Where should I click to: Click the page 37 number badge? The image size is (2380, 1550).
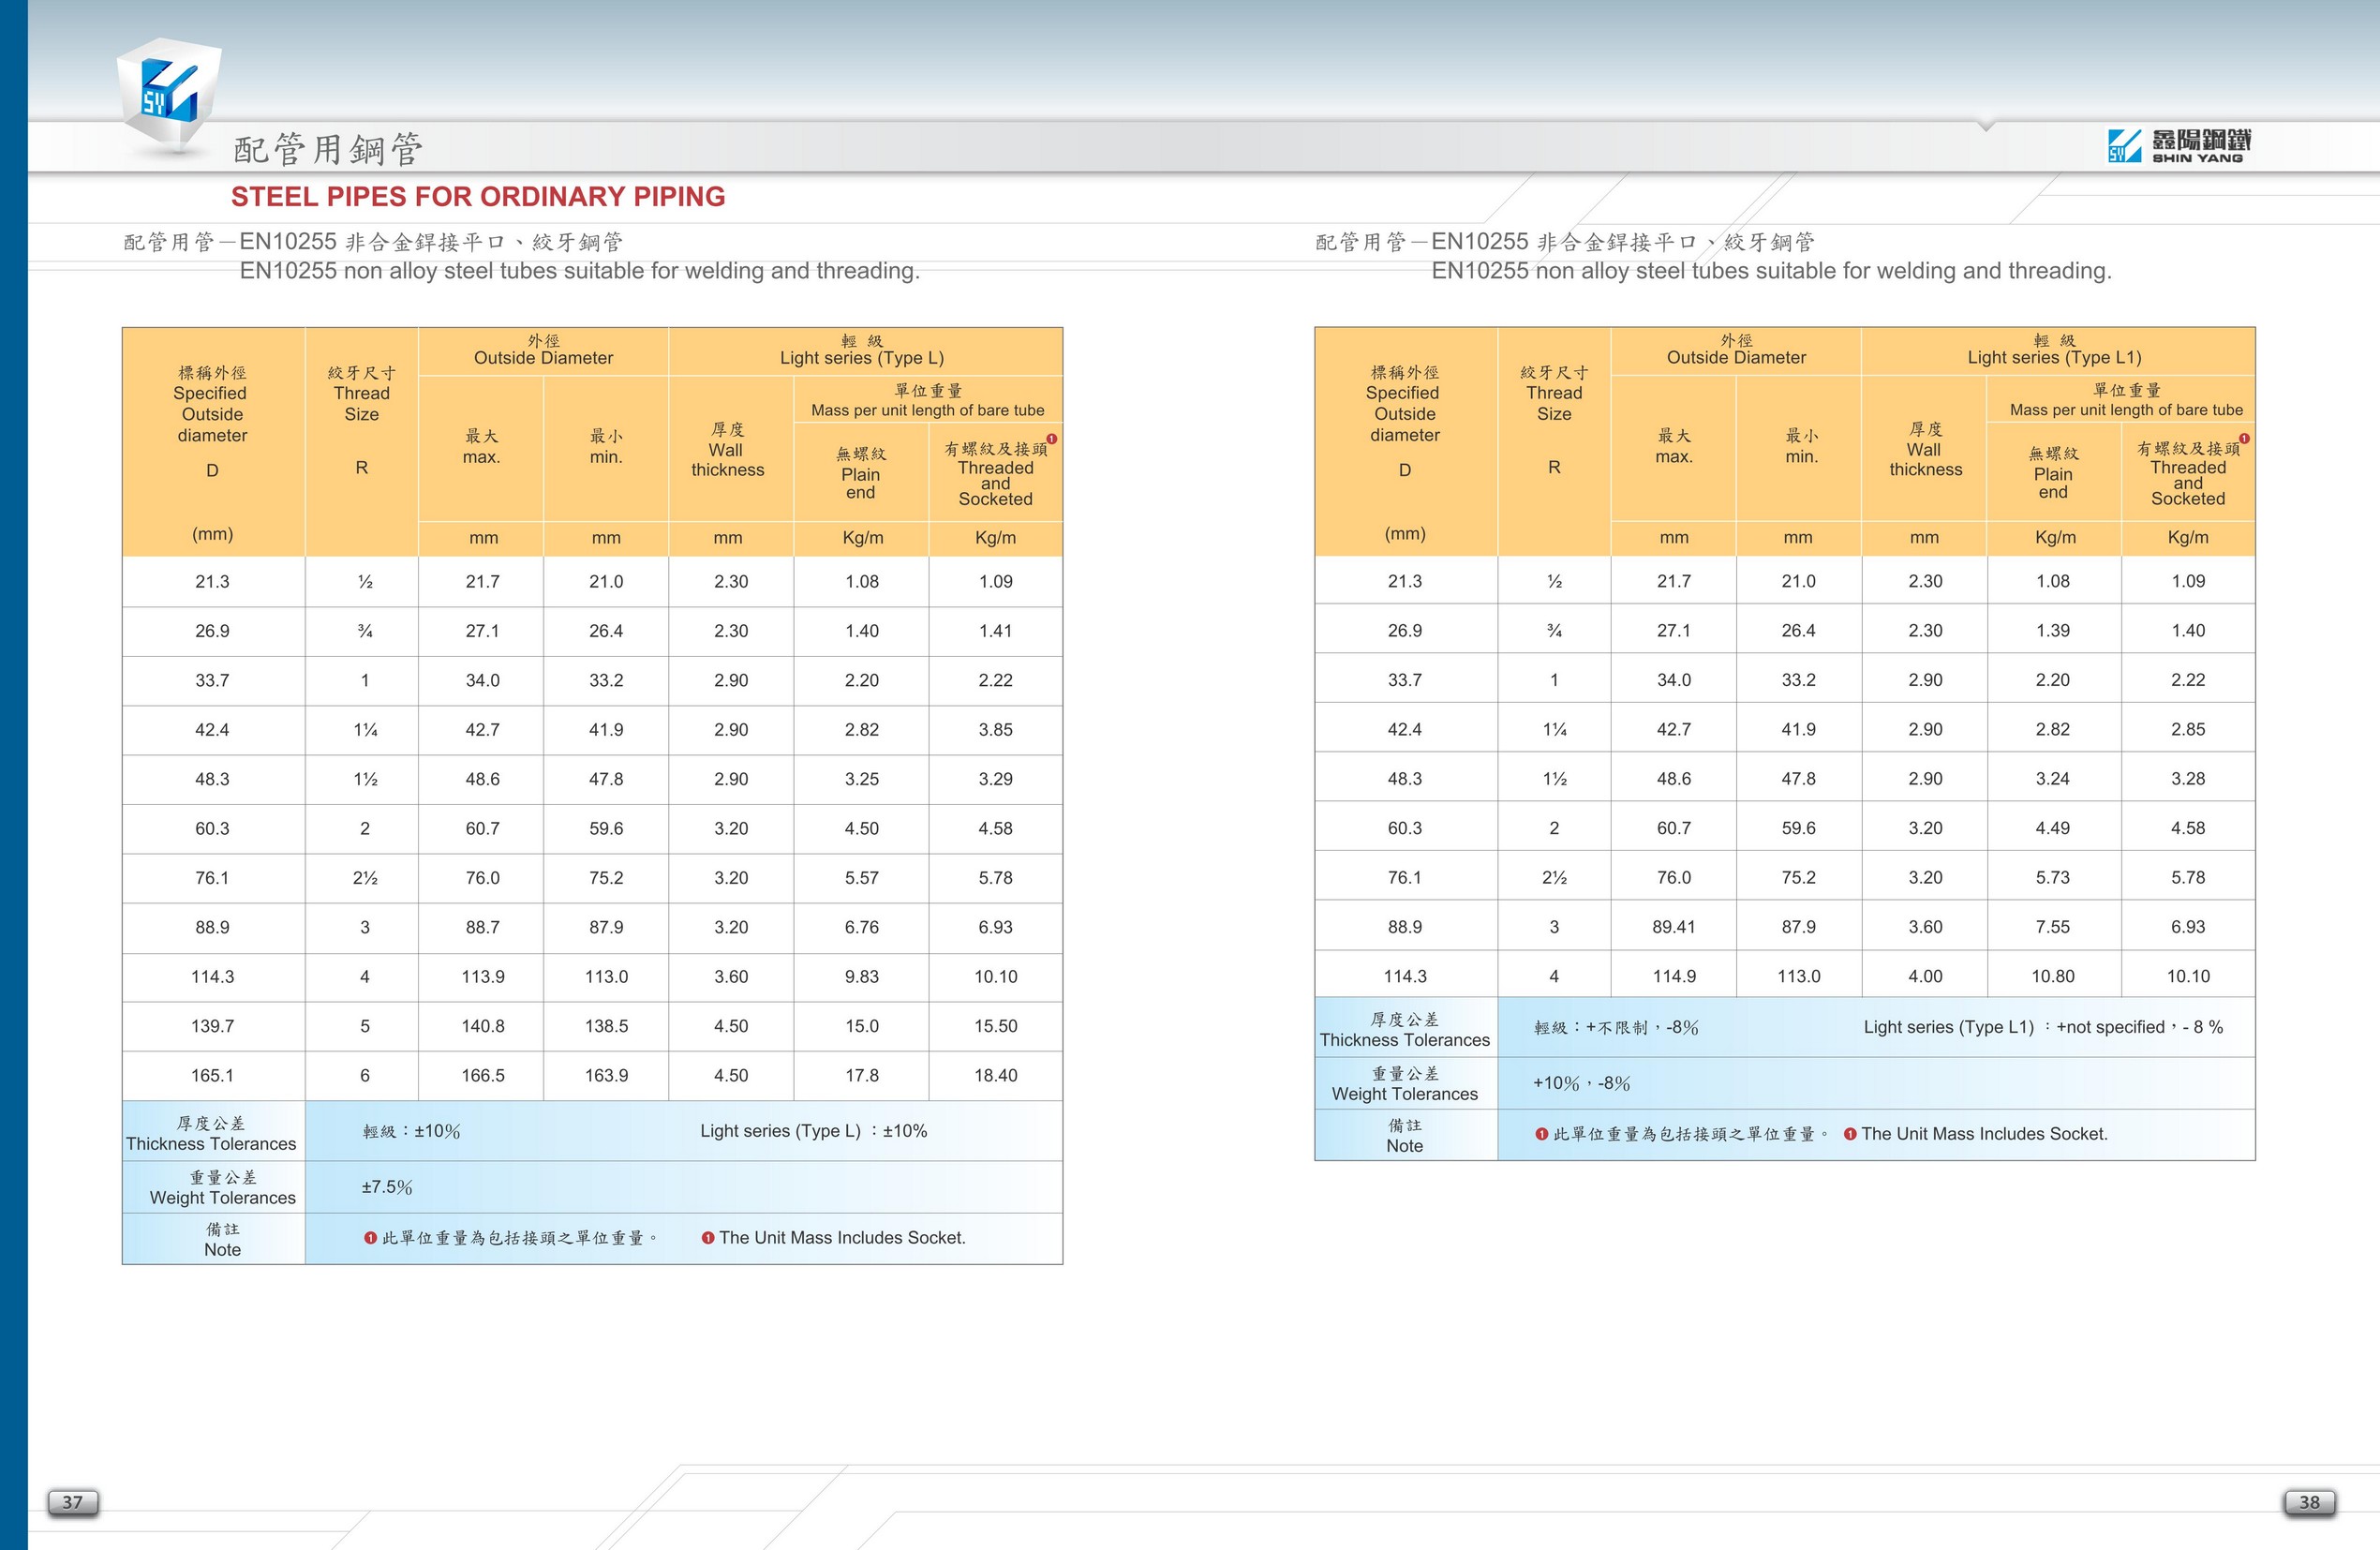(x=73, y=1502)
